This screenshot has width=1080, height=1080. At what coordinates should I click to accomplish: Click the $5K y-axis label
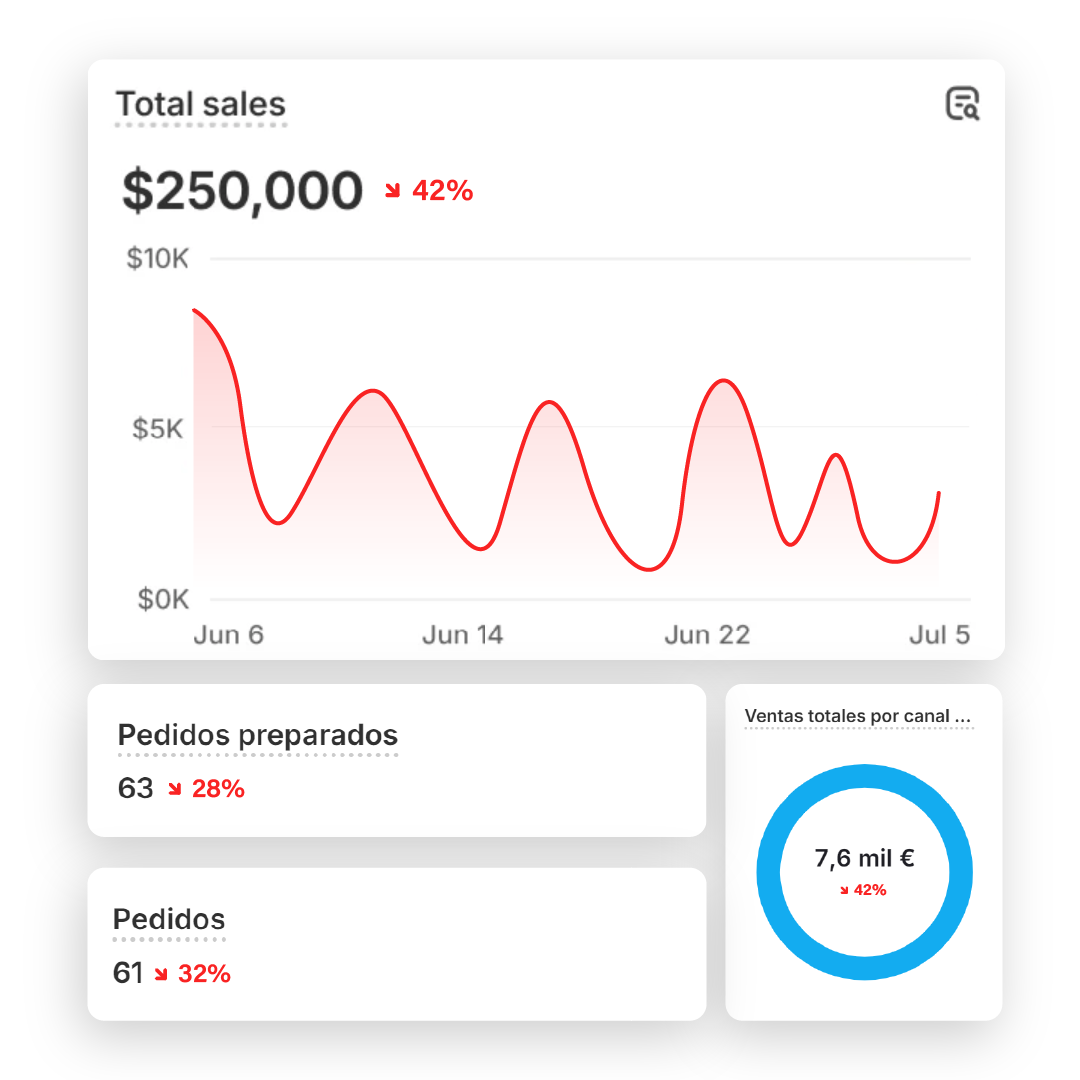(158, 429)
